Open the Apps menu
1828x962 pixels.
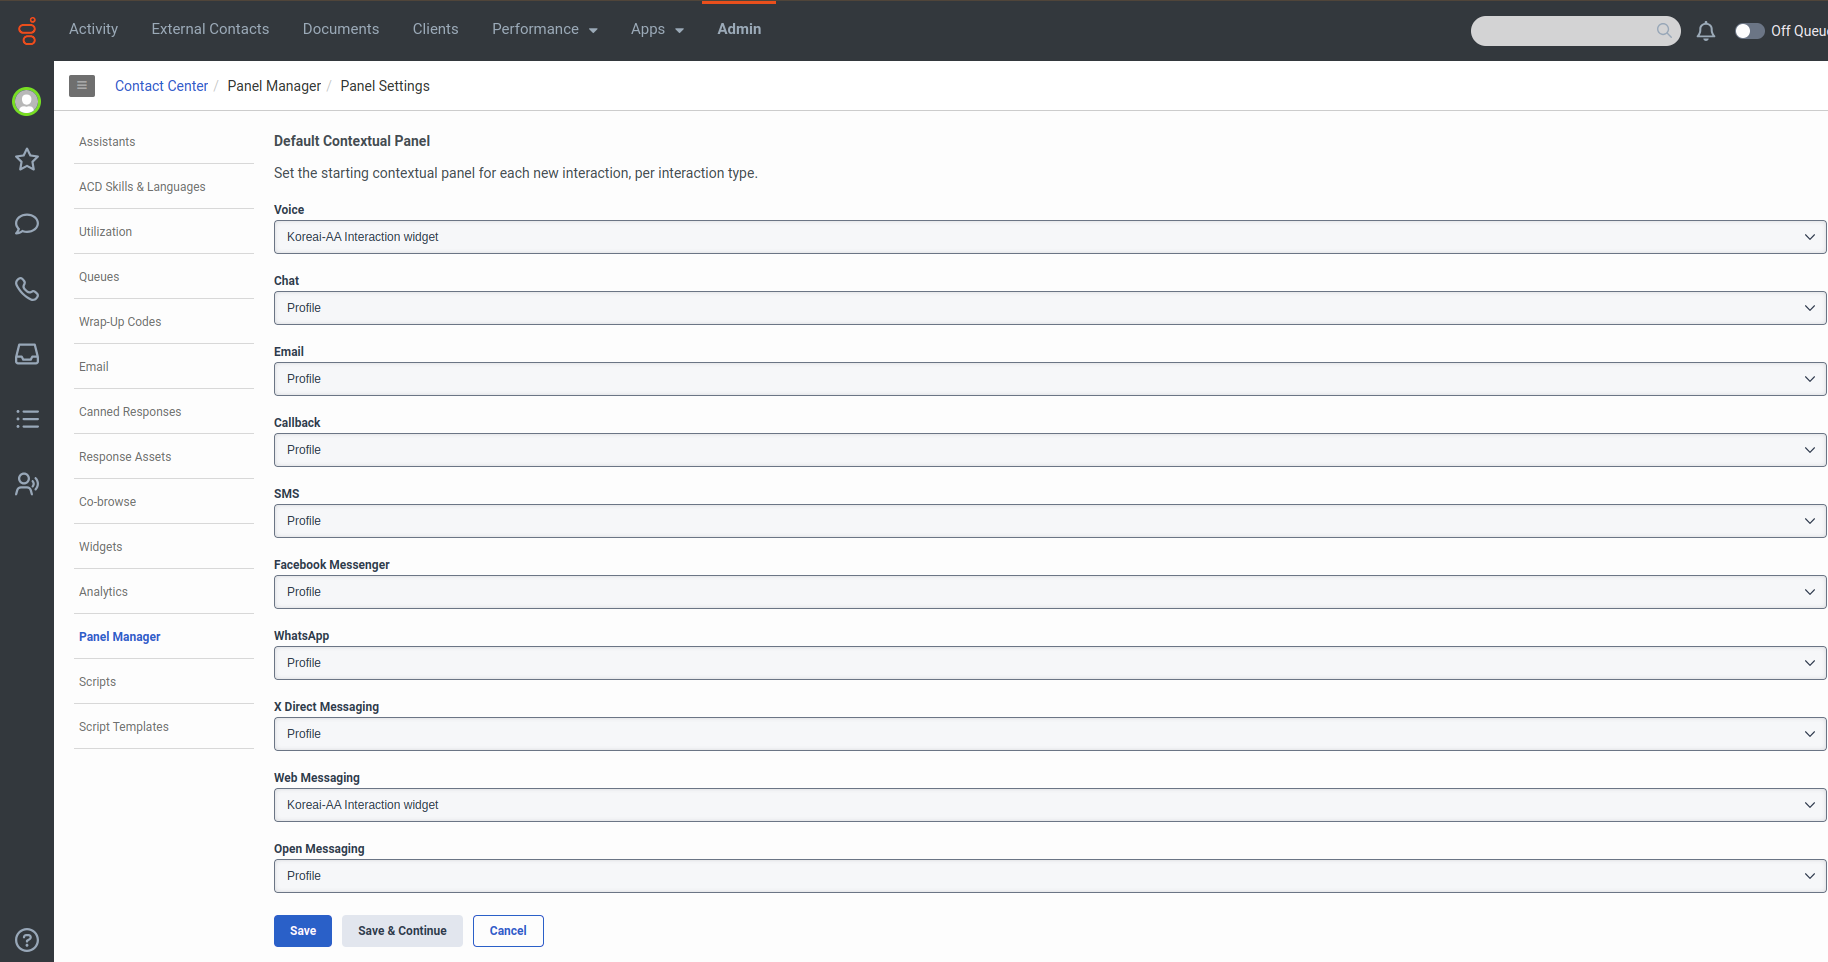(657, 29)
